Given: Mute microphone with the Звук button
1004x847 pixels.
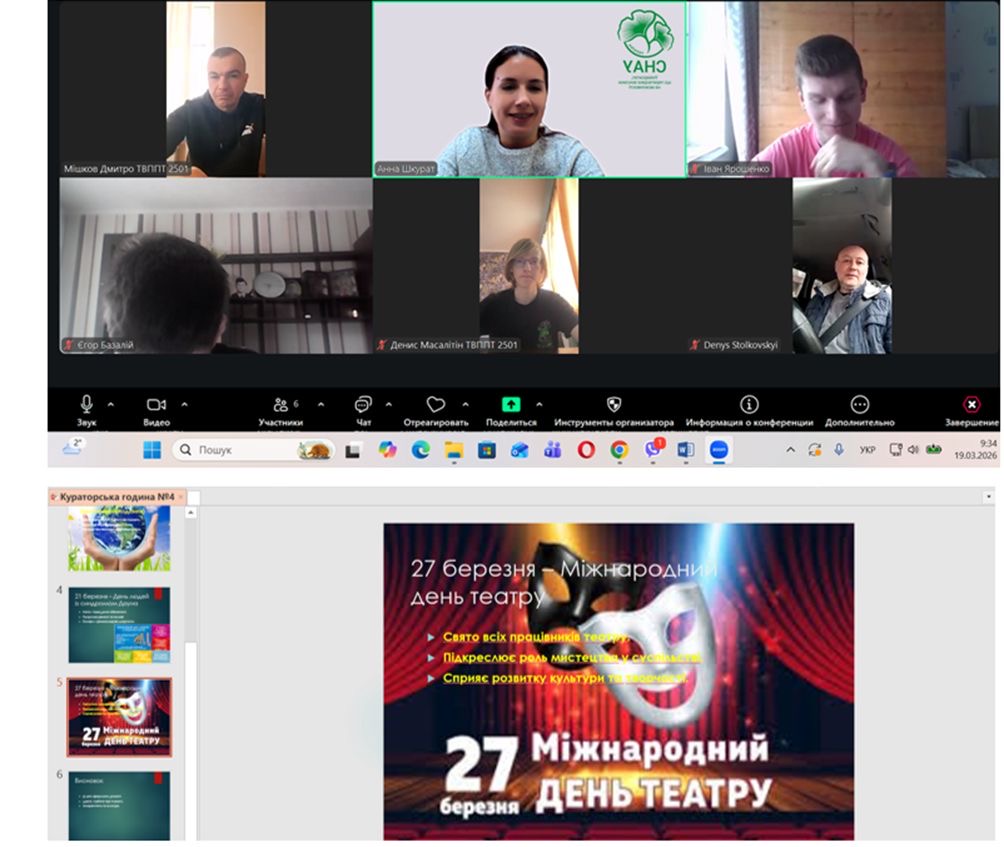Looking at the screenshot, I should (x=87, y=404).
